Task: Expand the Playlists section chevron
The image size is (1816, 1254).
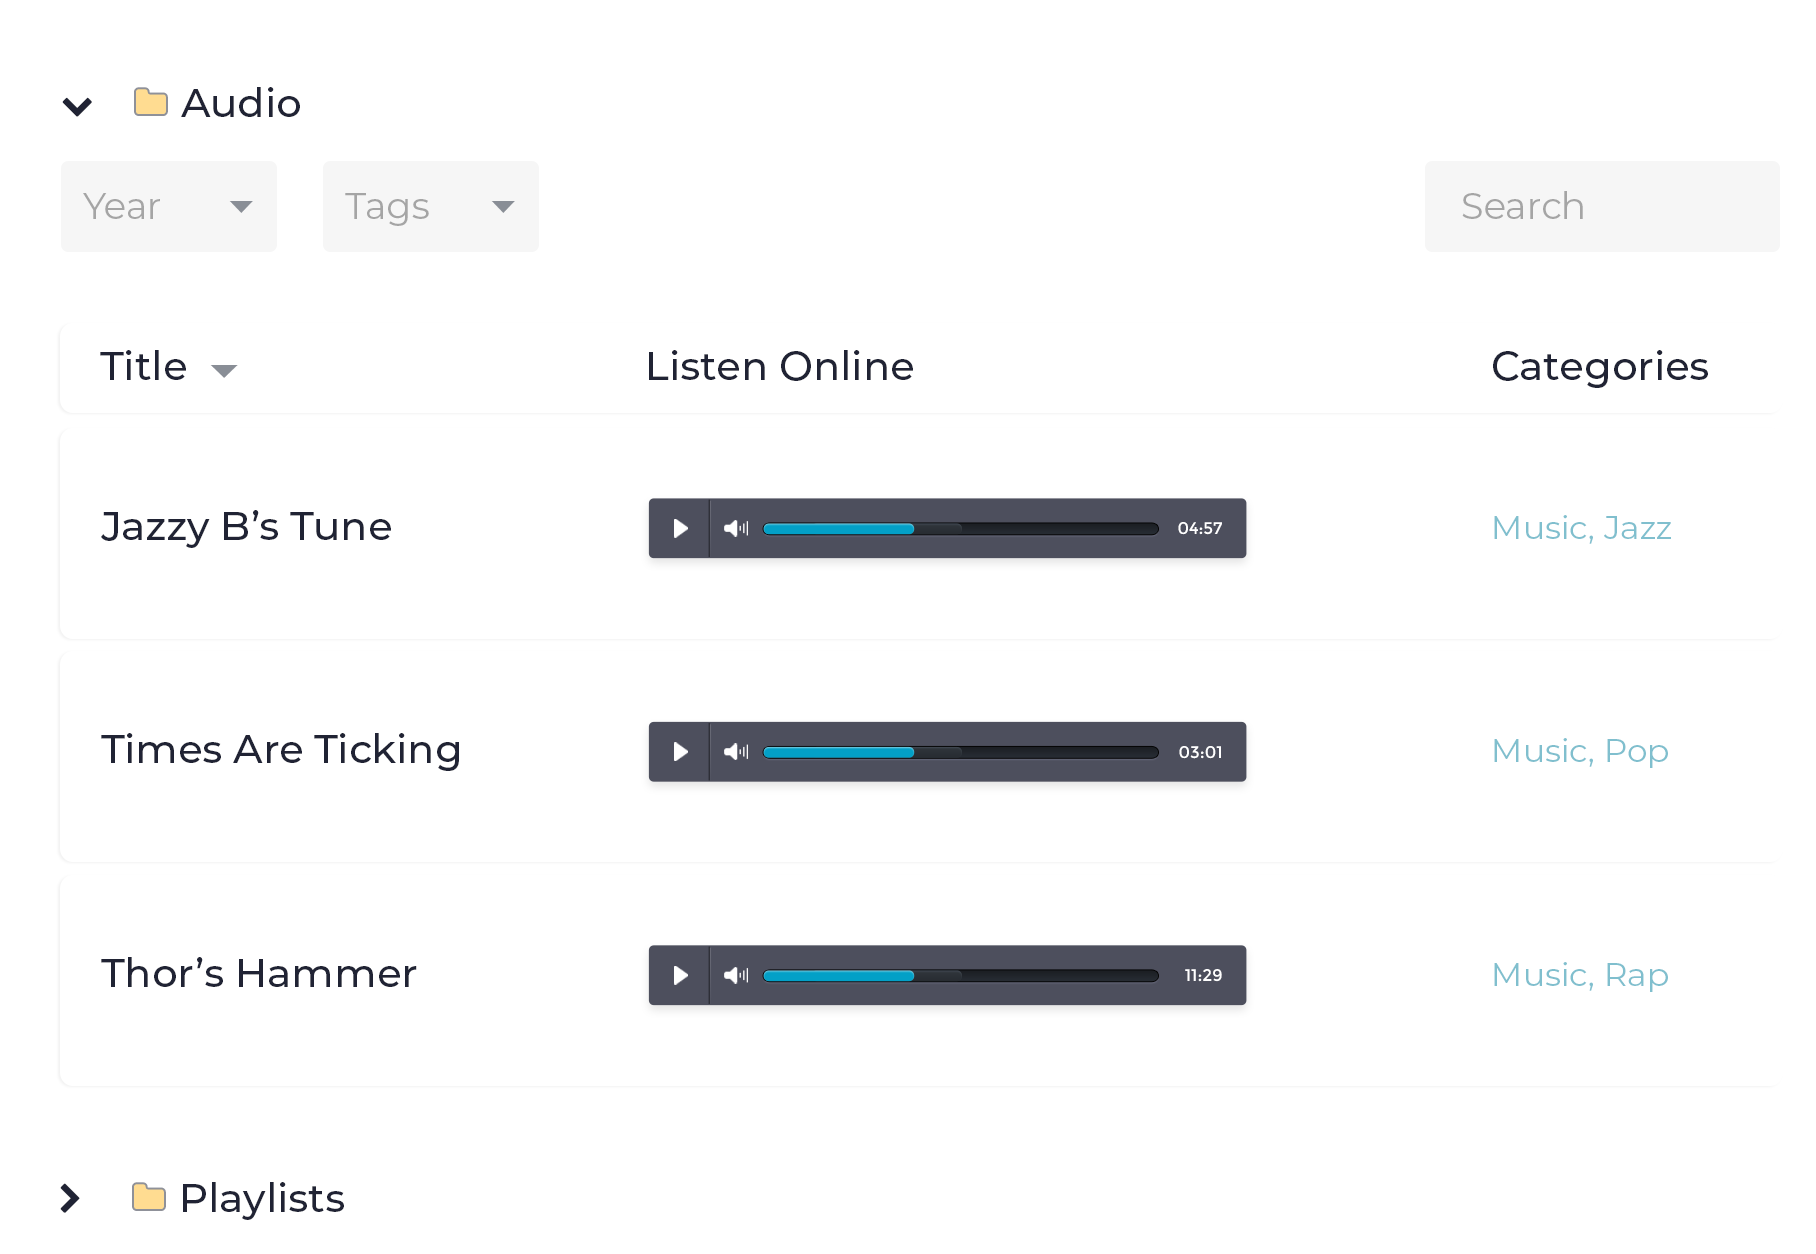Action: pos(70,1198)
